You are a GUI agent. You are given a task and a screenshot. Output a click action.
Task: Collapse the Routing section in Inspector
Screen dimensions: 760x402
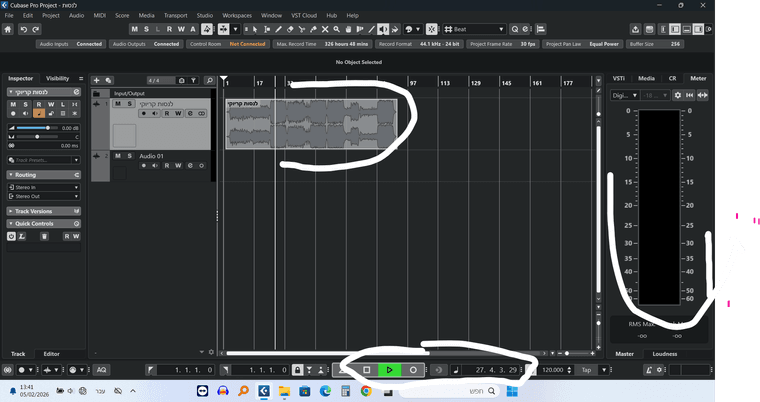tap(30, 174)
